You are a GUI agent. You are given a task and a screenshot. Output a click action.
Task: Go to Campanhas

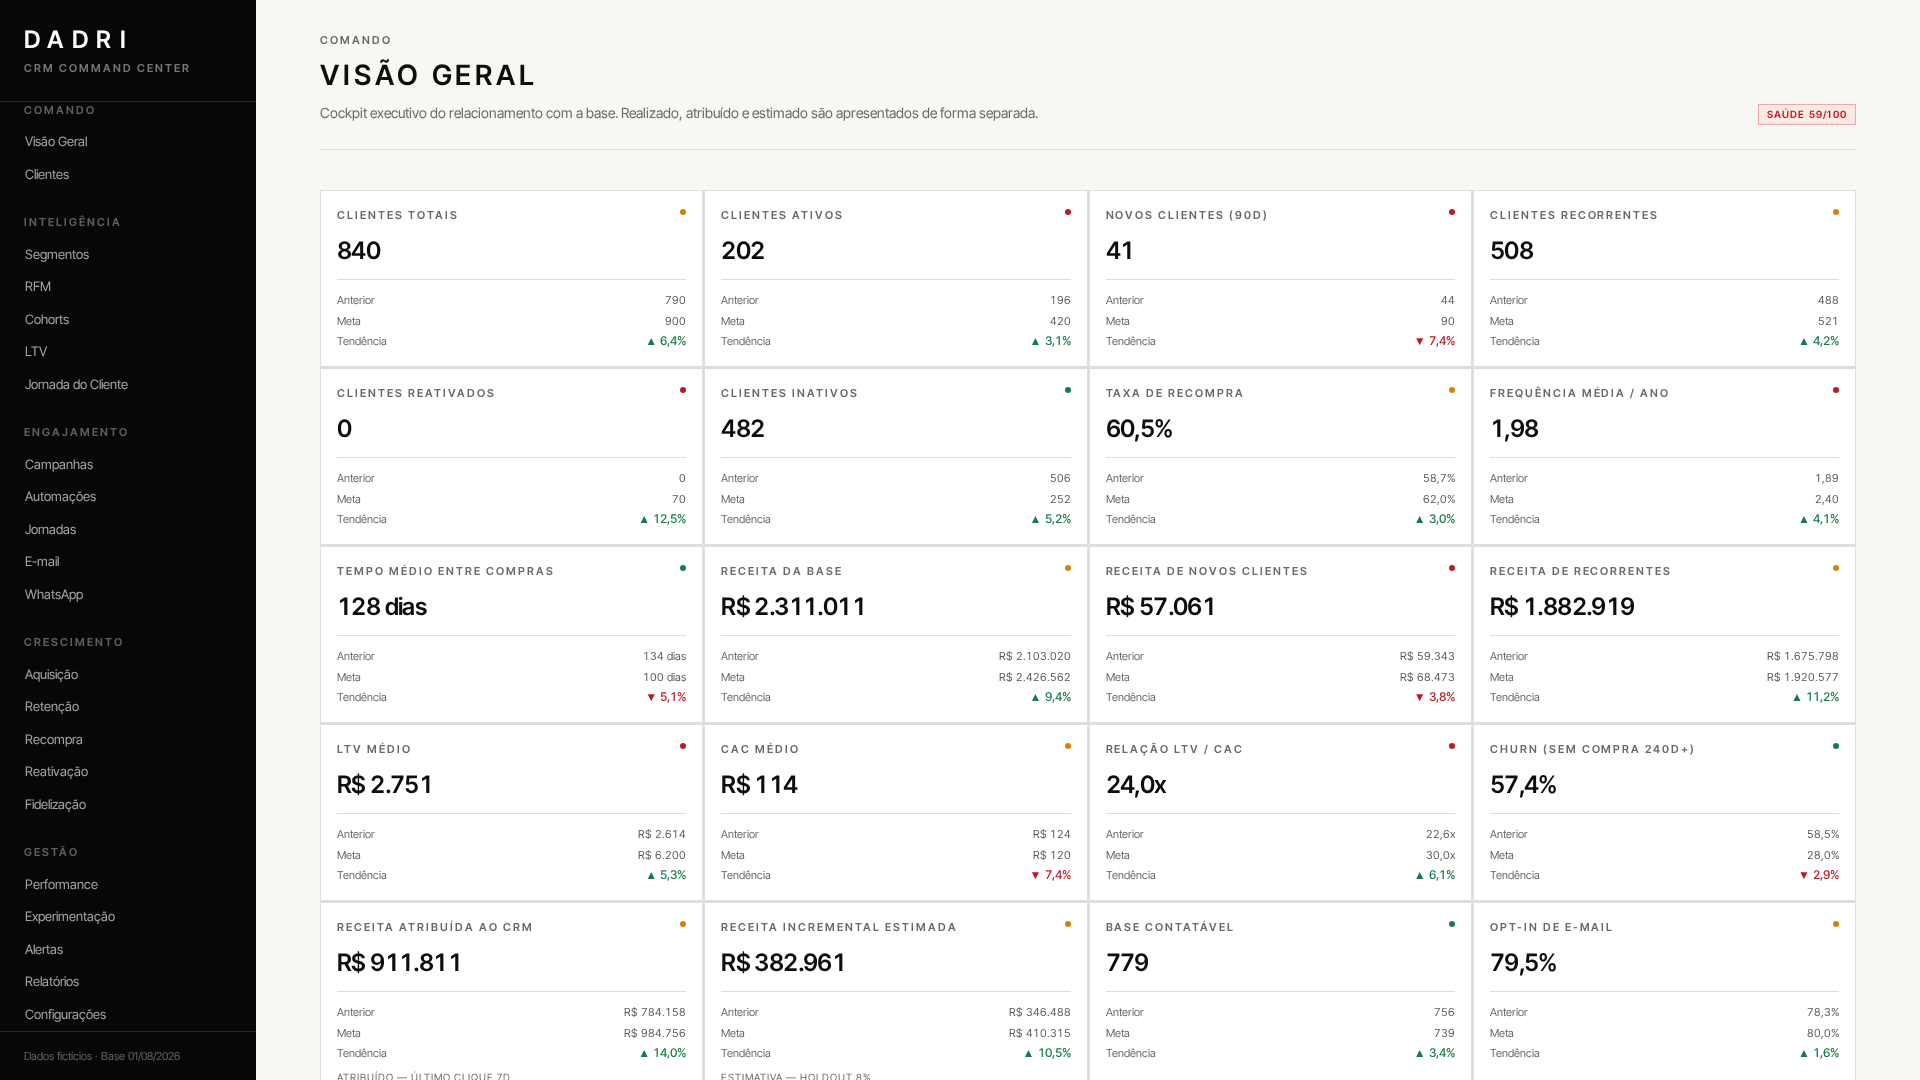(x=59, y=465)
